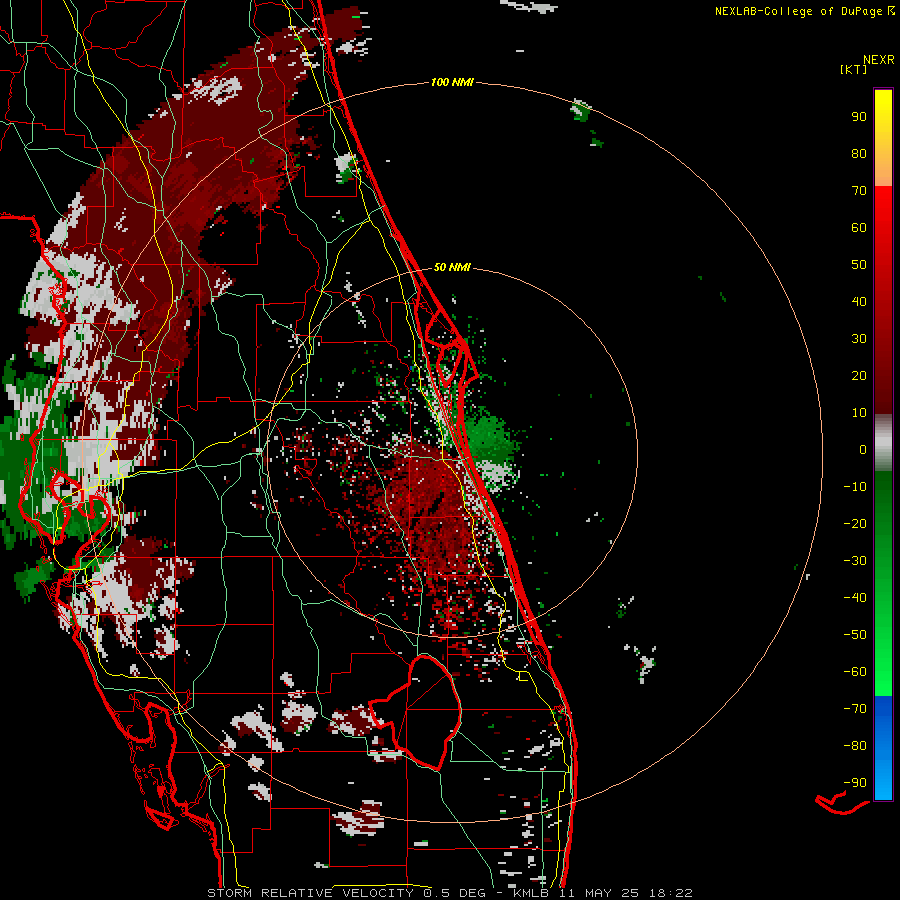Click the "NEXLAB-College of DuPage" title text
900x900 pixels.
797,11
